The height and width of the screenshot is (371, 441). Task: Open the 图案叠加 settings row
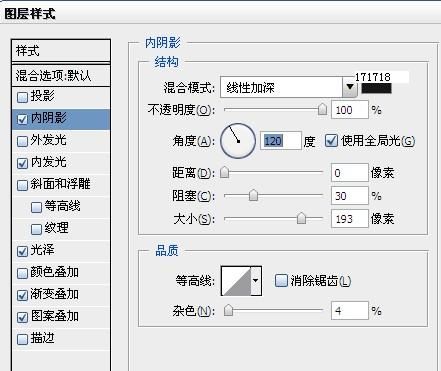click(61, 317)
